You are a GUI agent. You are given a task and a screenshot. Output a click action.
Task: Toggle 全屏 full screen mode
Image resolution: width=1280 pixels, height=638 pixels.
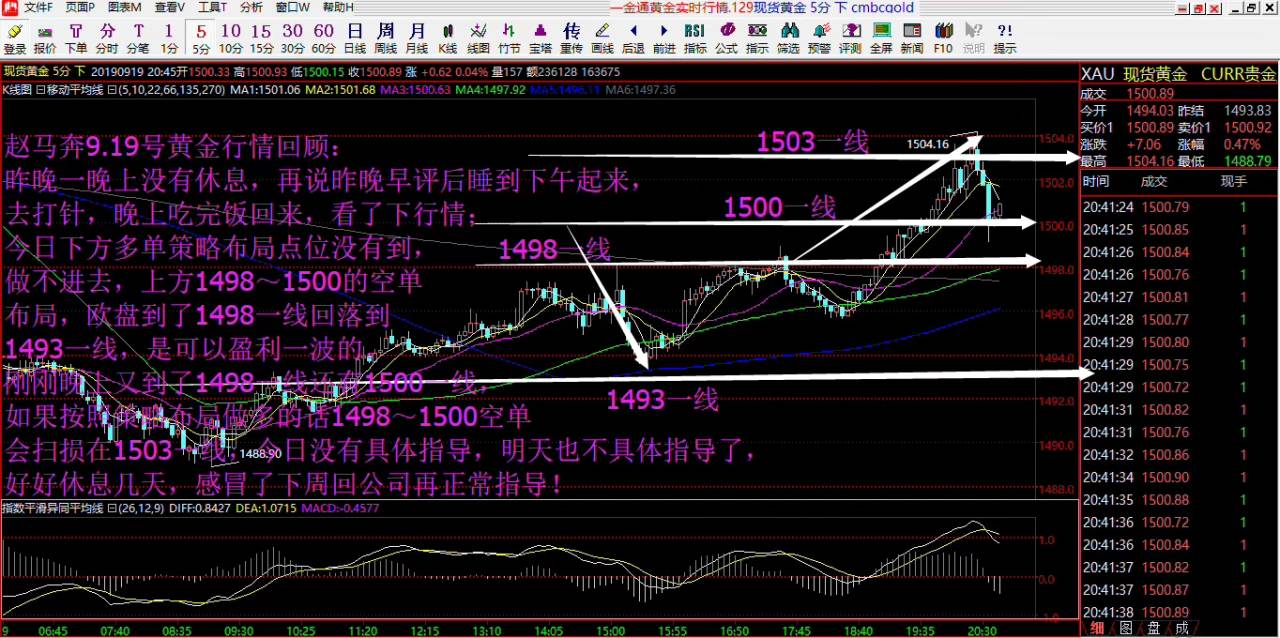coord(881,38)
